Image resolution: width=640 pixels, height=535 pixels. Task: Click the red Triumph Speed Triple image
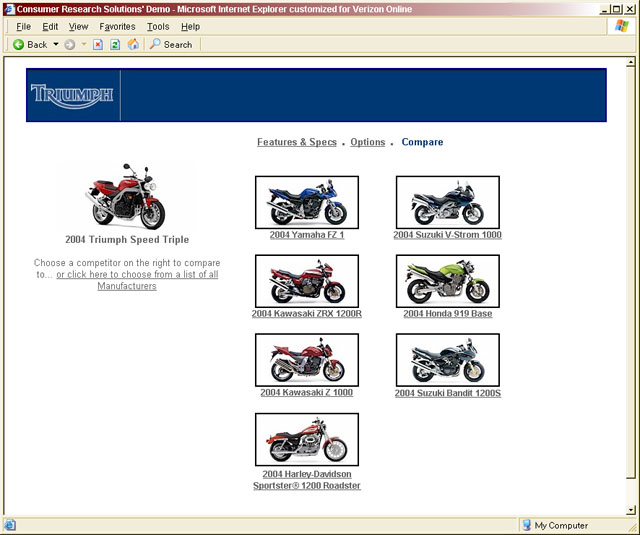pos(126,197)
